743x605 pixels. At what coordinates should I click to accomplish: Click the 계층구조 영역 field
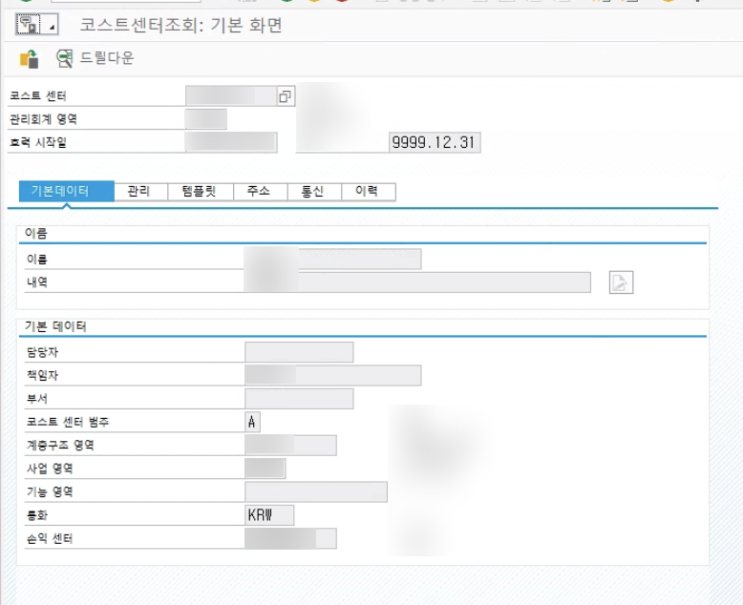[290, 445]
